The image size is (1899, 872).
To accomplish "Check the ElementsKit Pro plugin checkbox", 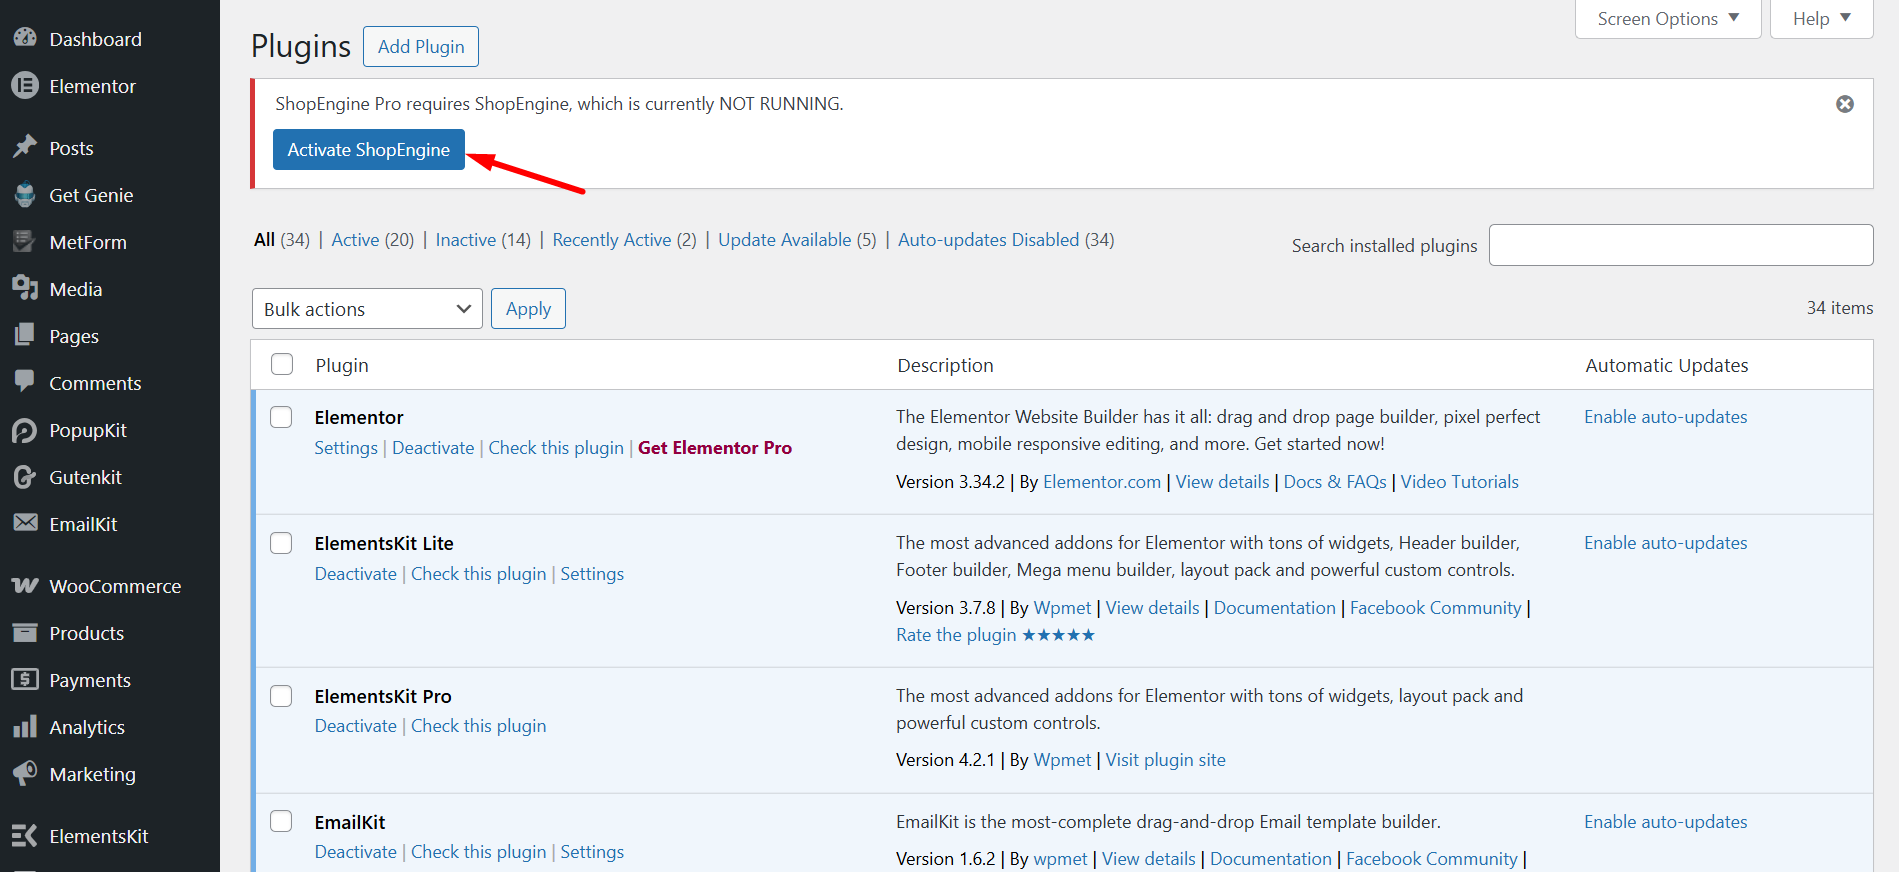I will coord(281,696).
